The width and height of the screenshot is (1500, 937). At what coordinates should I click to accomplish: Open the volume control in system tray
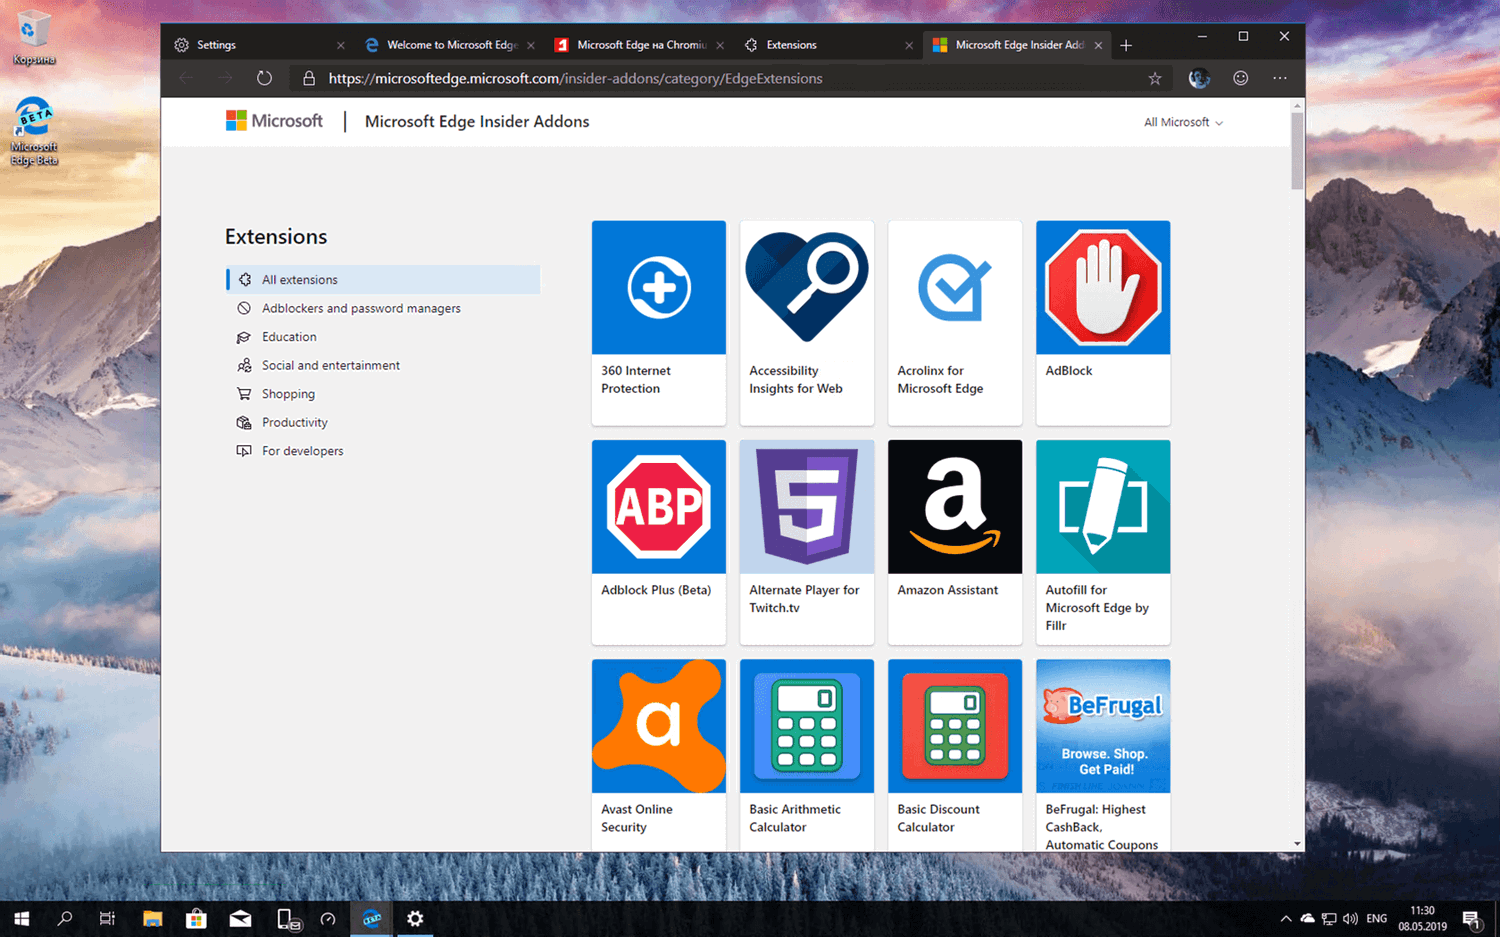(1350, 918)
